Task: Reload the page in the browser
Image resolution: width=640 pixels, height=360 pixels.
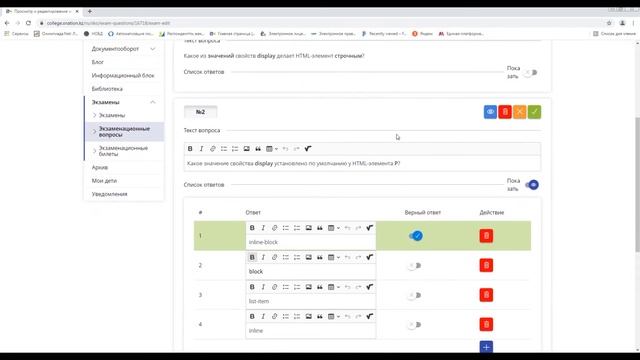Action: [28, 23]
